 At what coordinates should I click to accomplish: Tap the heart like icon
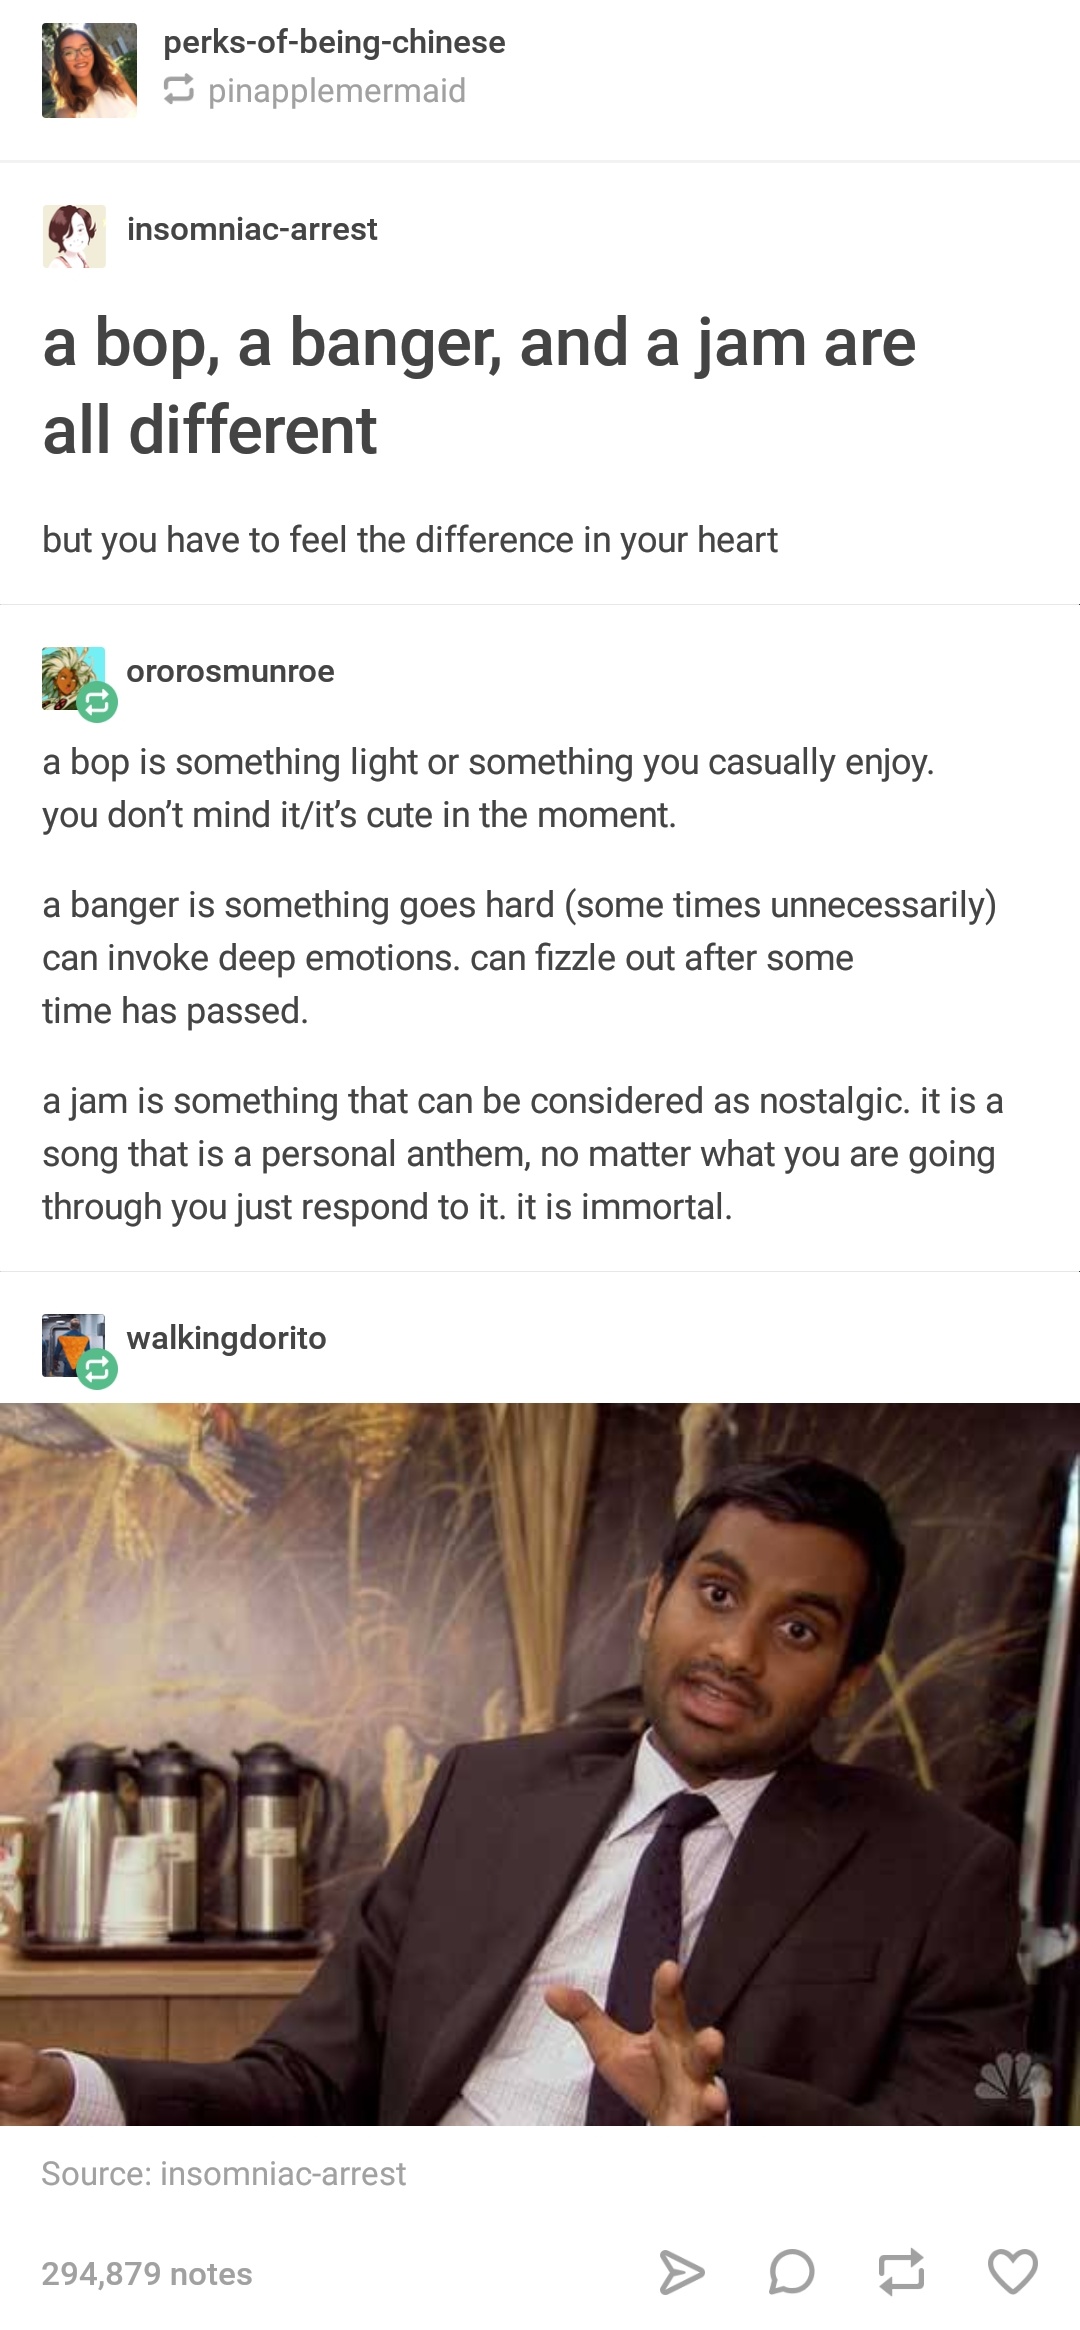tap(1012, 2271)
